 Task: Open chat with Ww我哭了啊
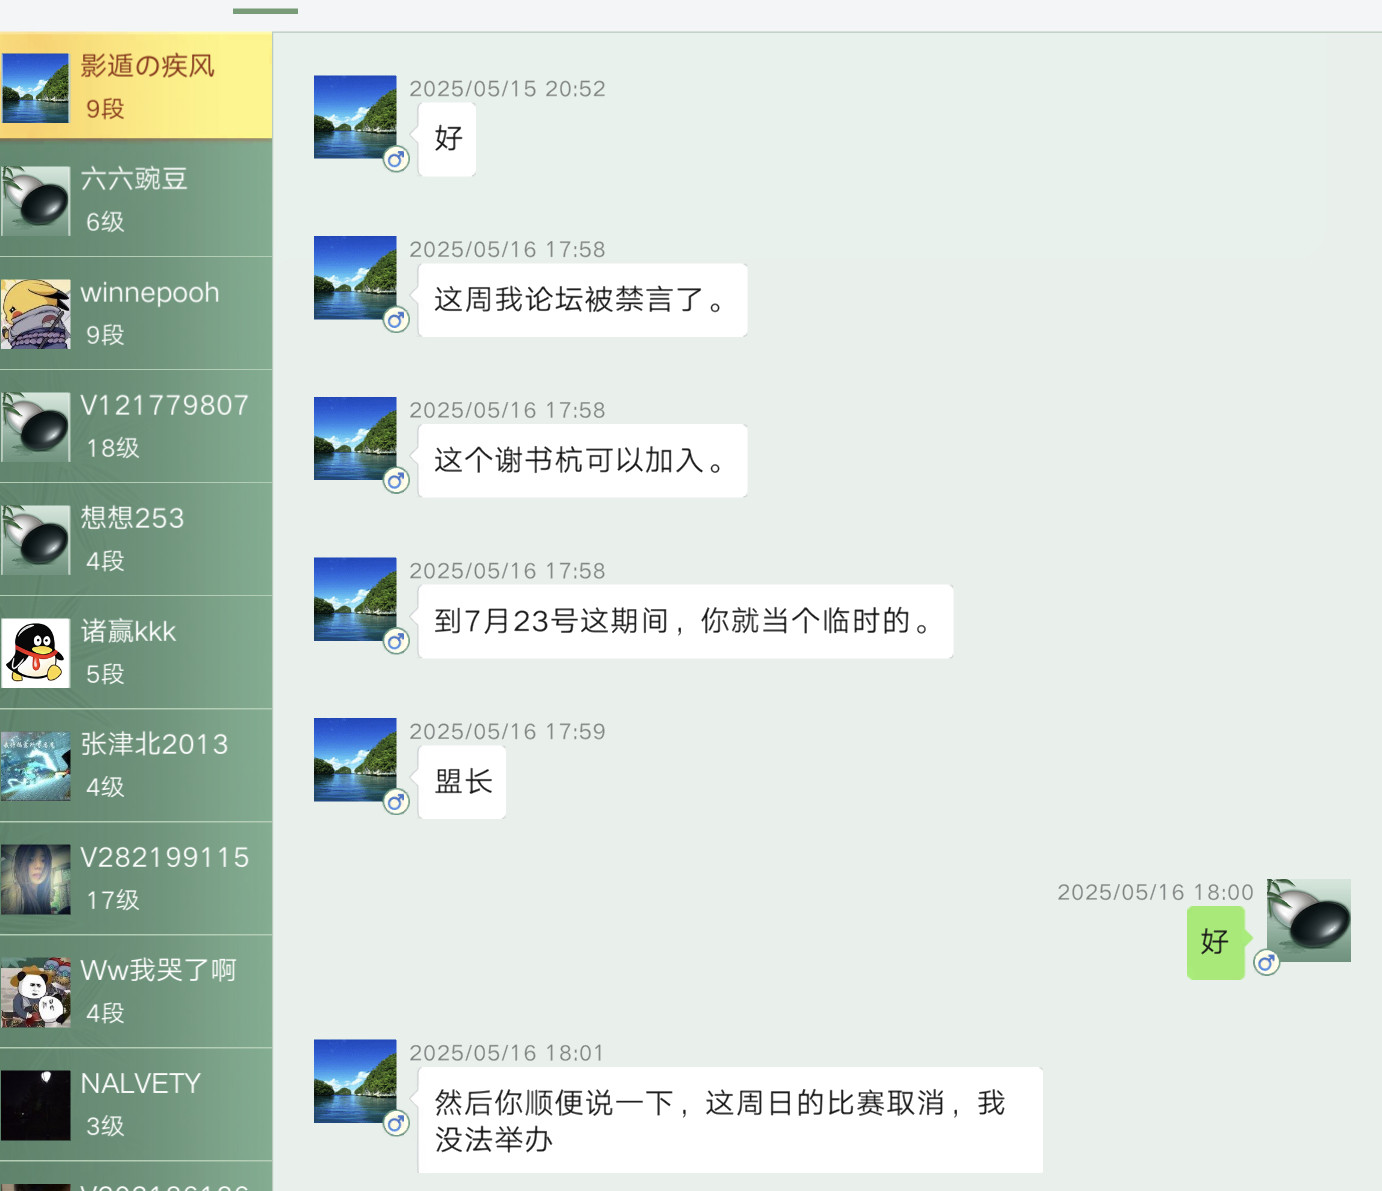[x=136, y=991]
